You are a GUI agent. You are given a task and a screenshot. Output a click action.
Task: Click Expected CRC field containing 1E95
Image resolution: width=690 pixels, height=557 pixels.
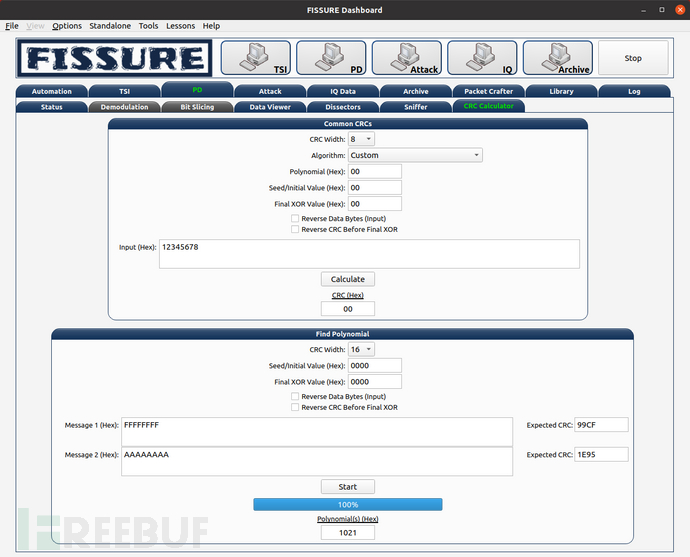pyautogui.click(x=601, y=454)
